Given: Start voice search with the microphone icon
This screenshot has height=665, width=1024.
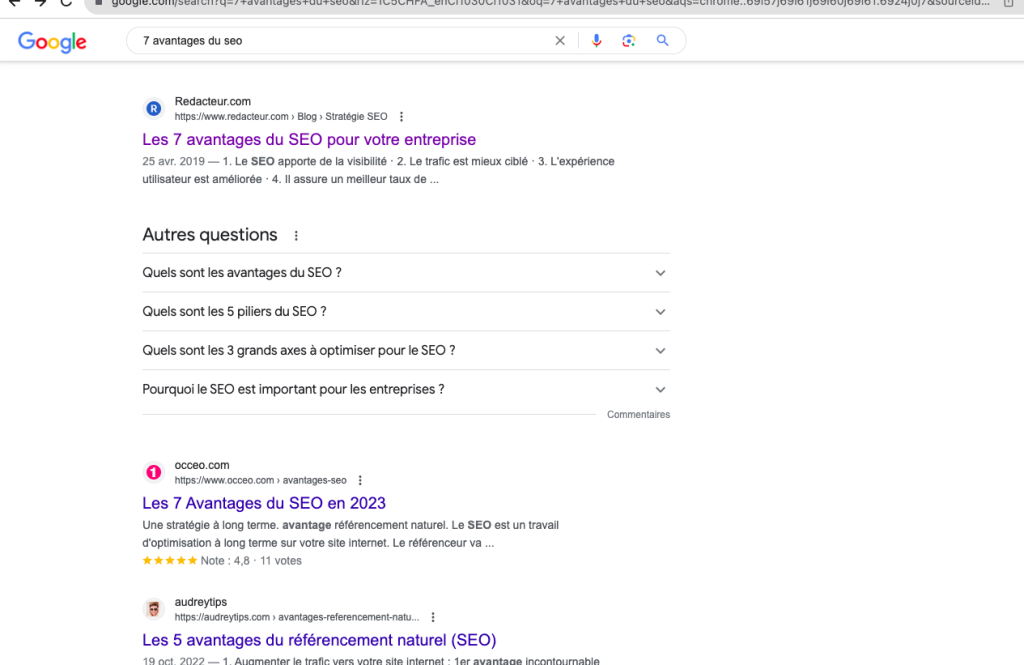Looking at the screenshot, I should pos(596,41).
